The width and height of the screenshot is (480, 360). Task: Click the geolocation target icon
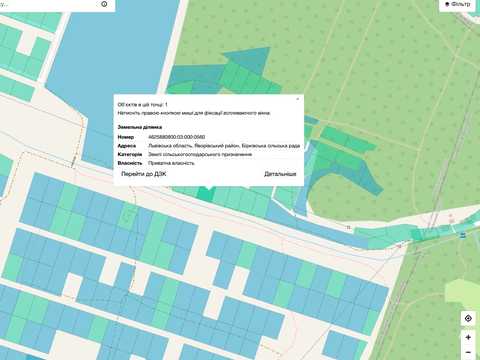coord(468,318)
